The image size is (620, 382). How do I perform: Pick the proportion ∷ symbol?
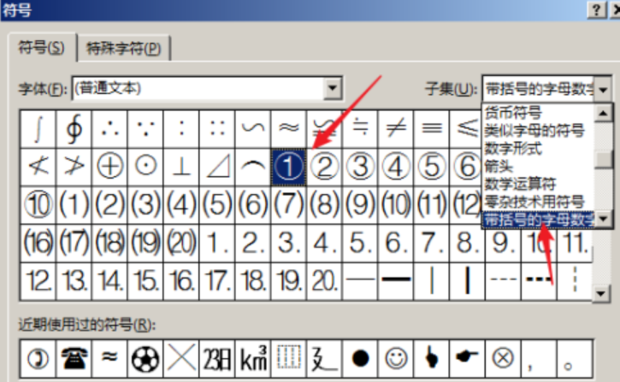point(217,129)
